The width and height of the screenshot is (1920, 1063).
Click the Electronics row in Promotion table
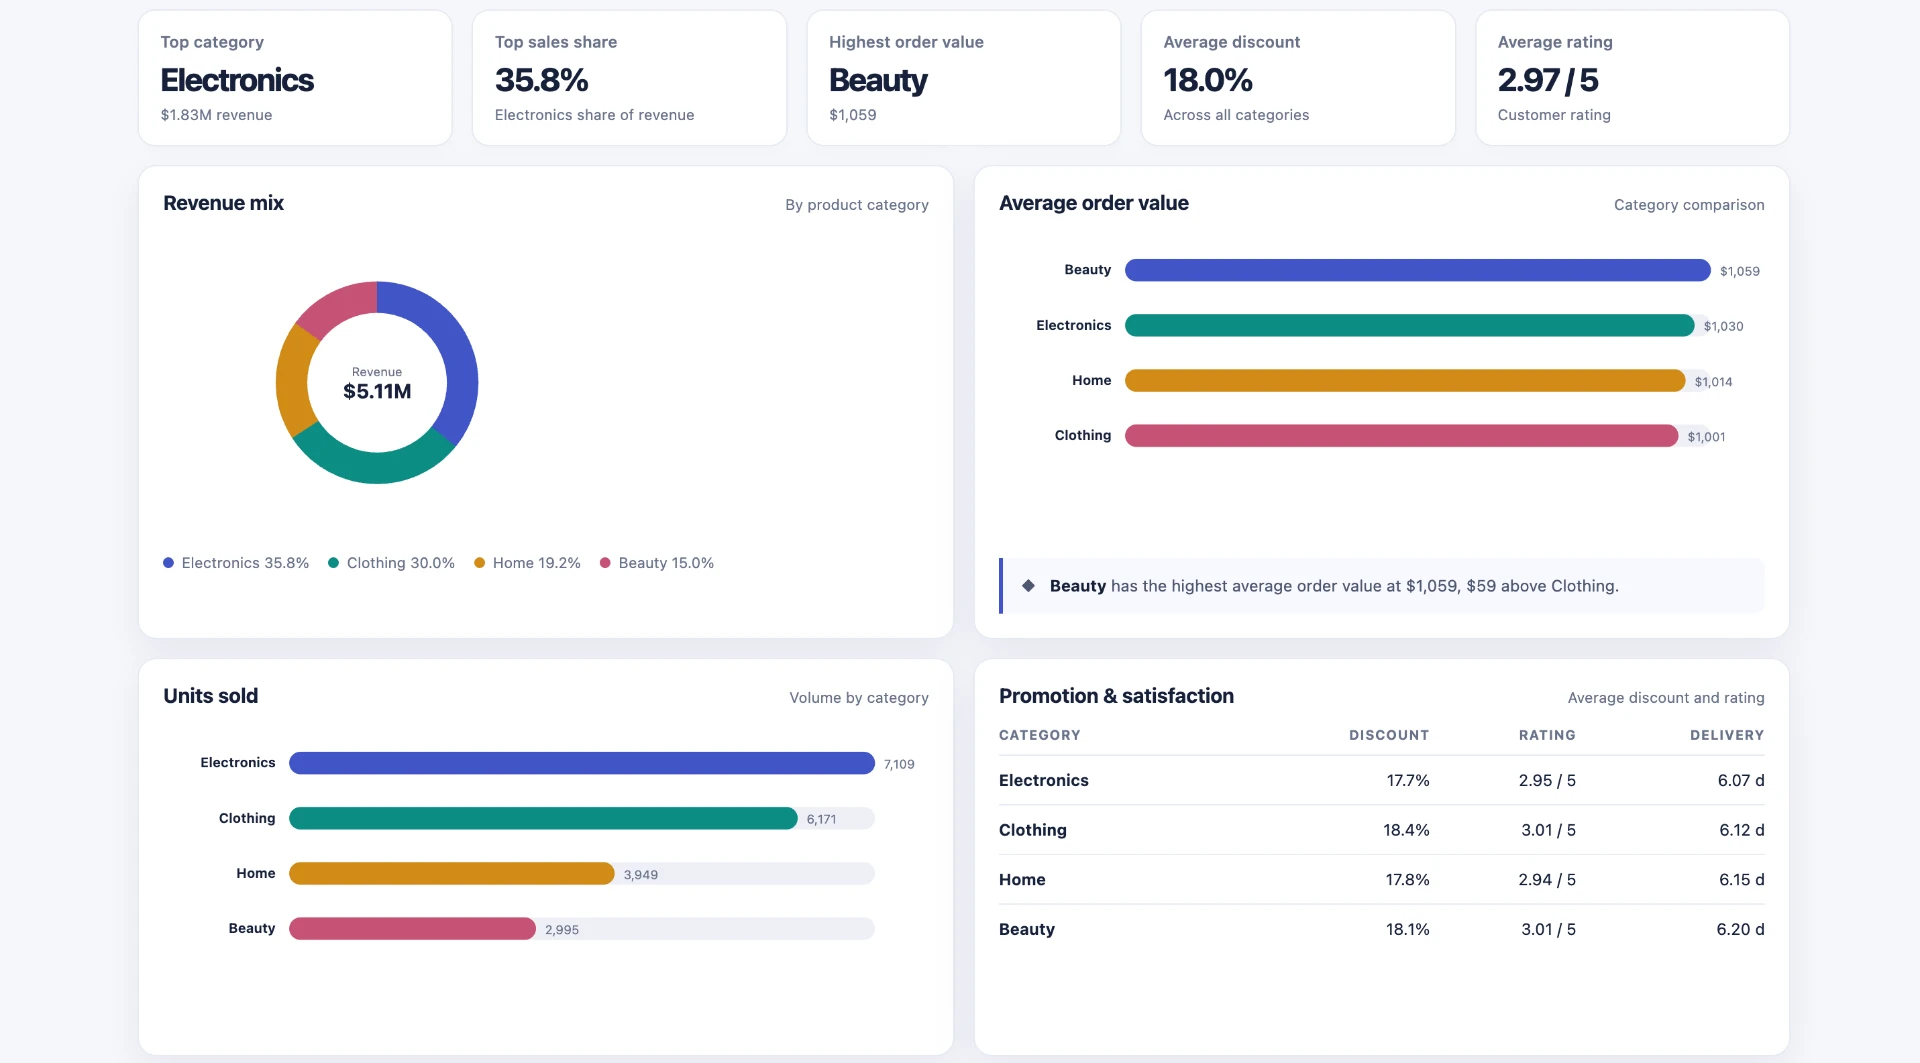coord(1382,780)
